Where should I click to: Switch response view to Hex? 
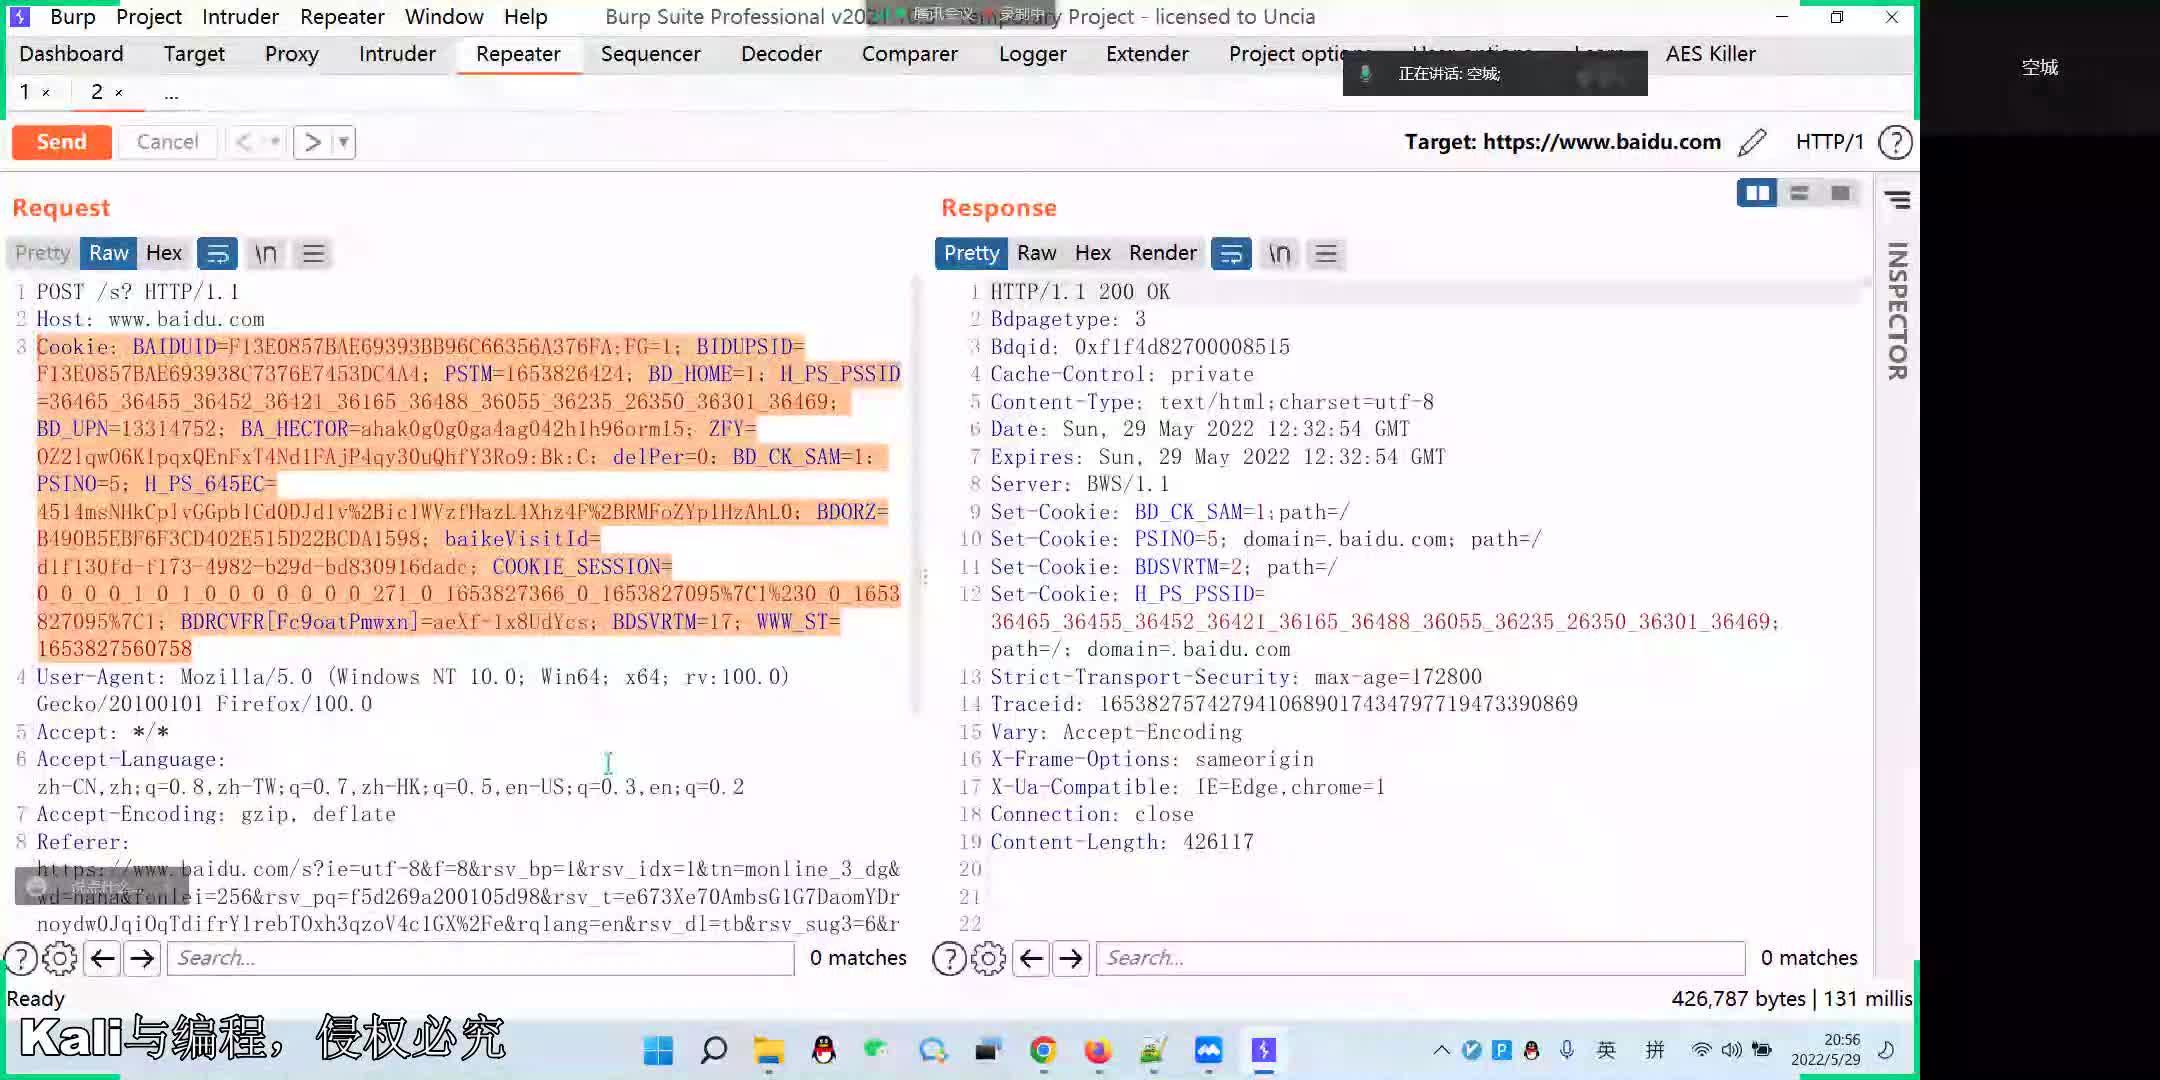pyautogui.click(x=1093, y=253)
